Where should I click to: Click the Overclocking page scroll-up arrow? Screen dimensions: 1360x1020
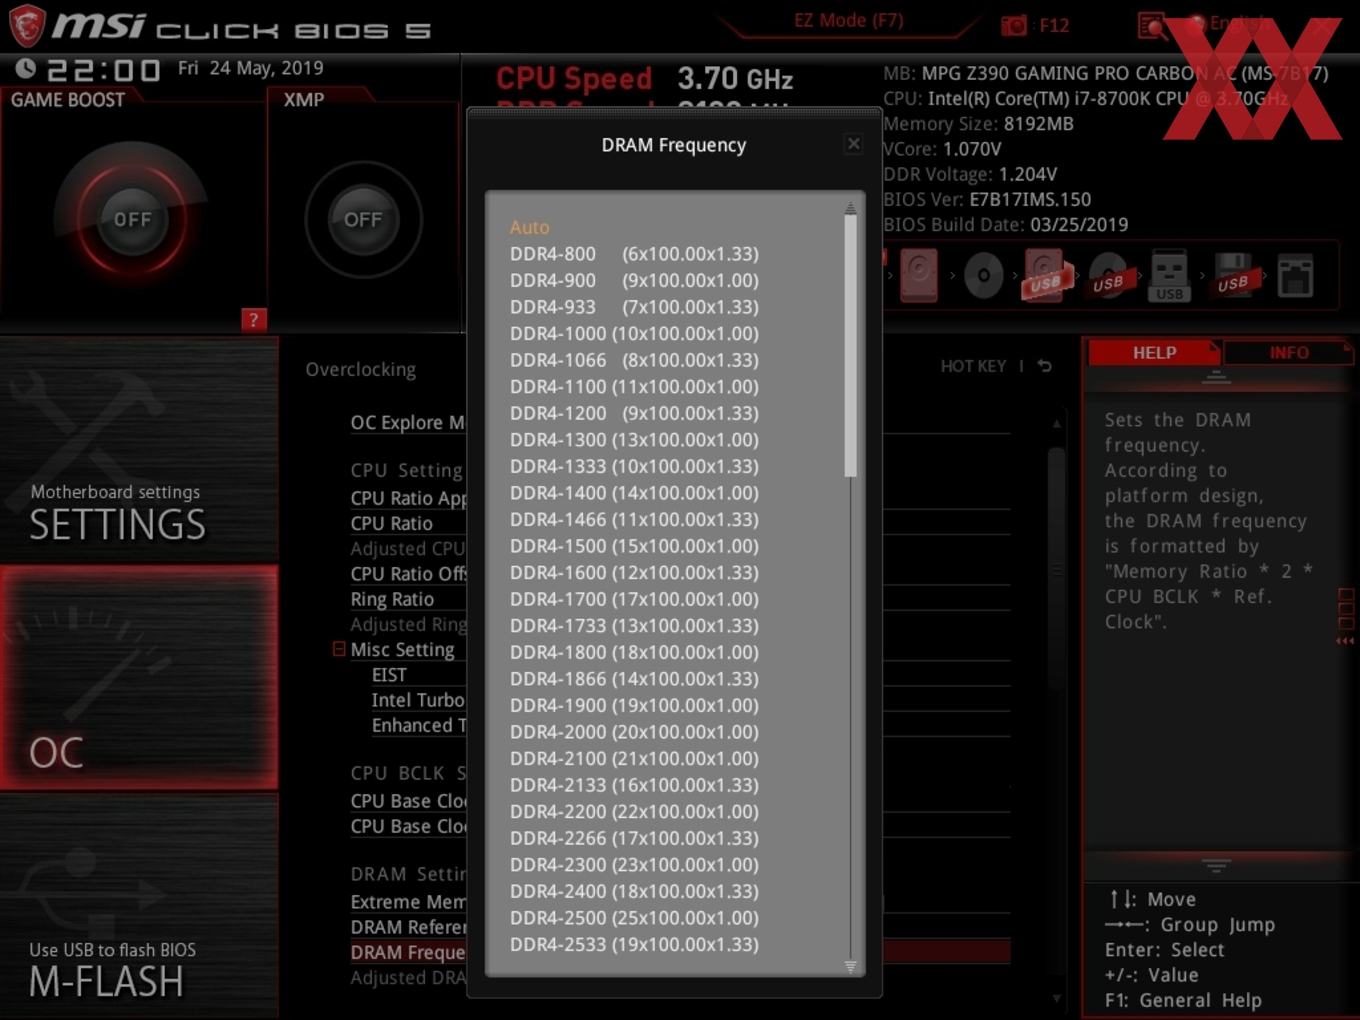pyautogui.click(x=1056, y=424)
